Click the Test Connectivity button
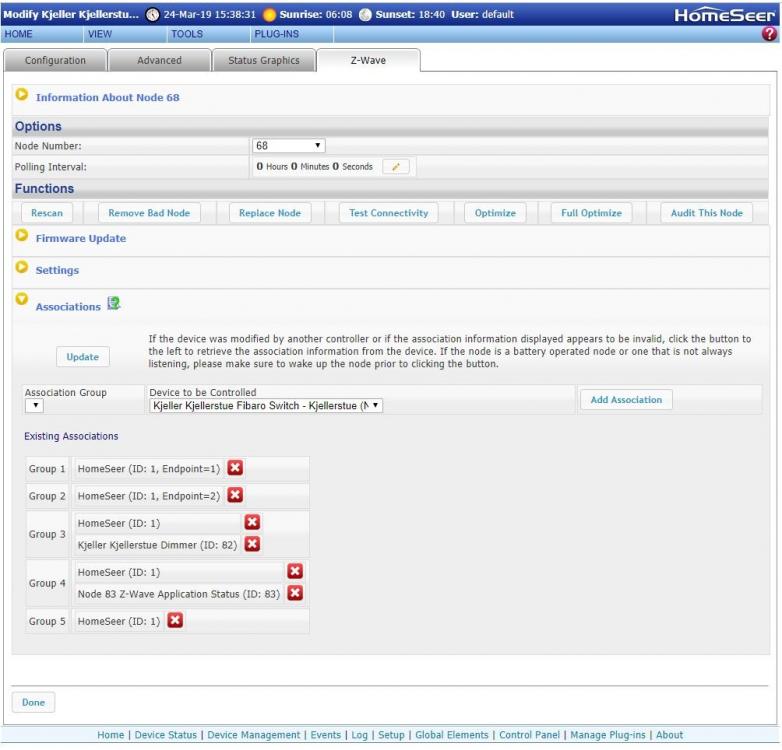This screenshot has width=782, height=750. [x=389, y=213]
